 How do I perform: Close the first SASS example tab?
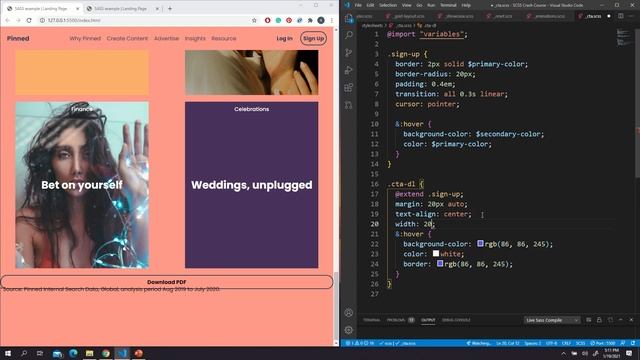coord(78,9)
